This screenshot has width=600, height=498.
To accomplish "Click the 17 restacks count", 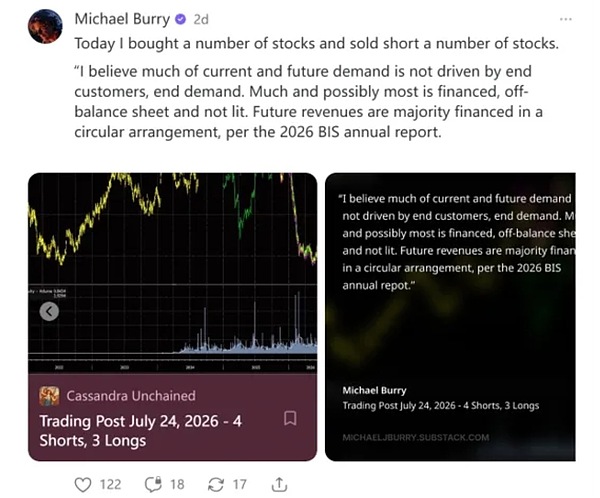I will pos(240,485).
